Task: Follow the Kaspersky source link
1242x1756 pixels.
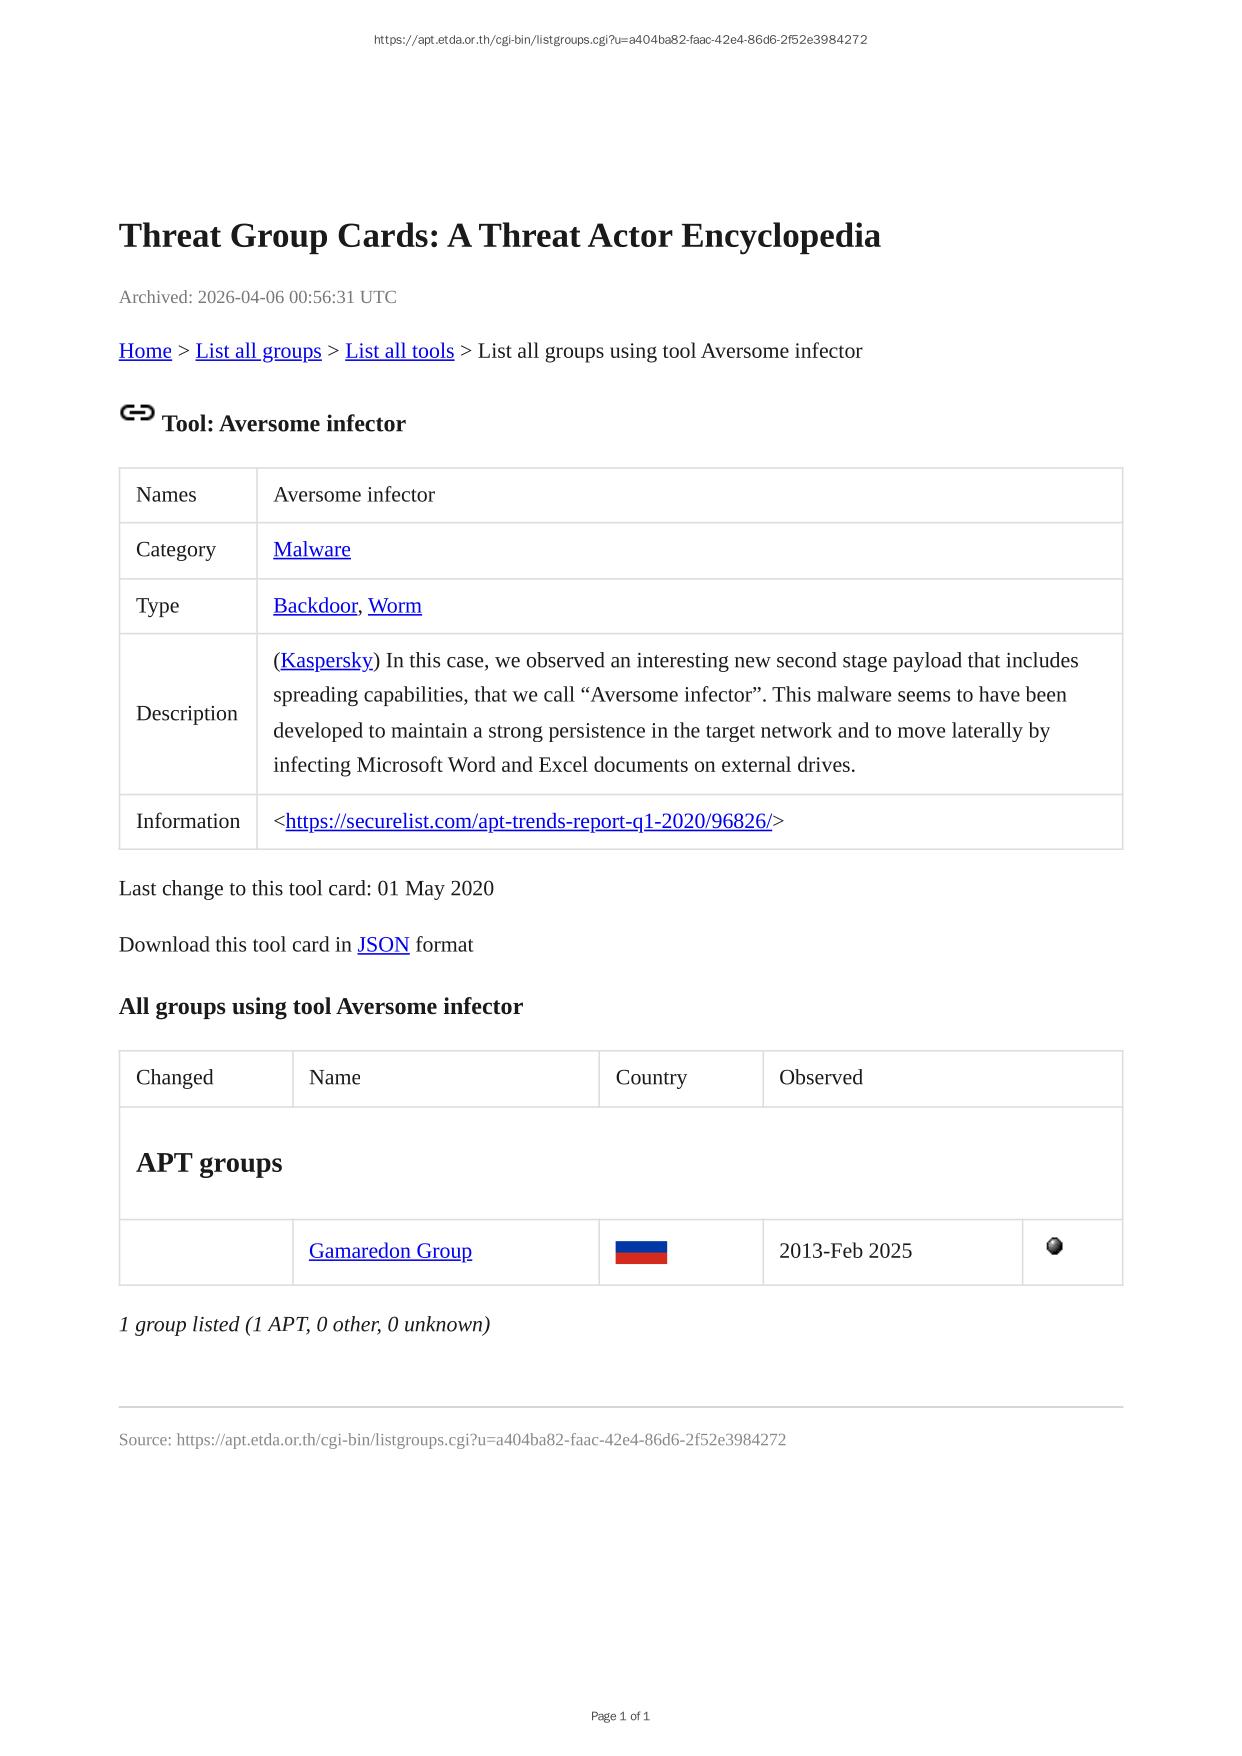Action: coord(326,661)
